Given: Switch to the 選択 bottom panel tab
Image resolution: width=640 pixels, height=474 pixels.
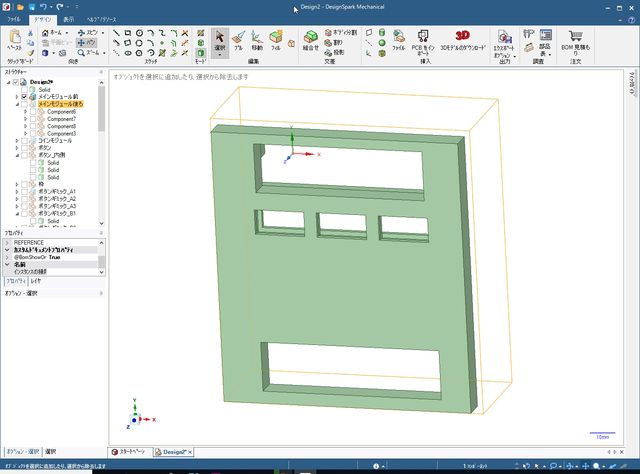Looking at the screenshot, I should coord(51,452).
